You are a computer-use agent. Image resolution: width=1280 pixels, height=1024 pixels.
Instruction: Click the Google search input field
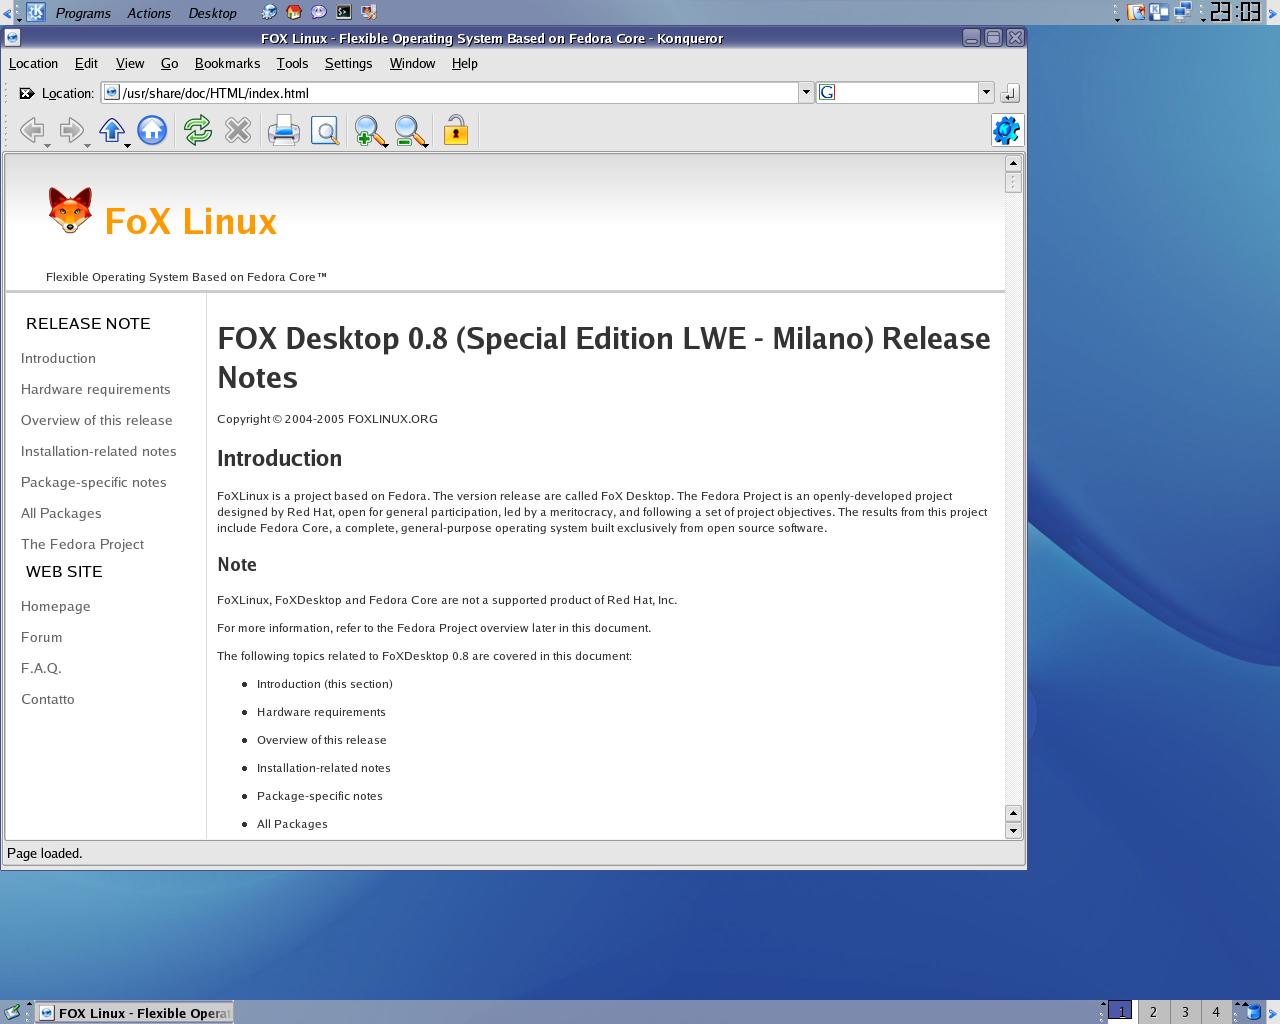coord(906,93)
